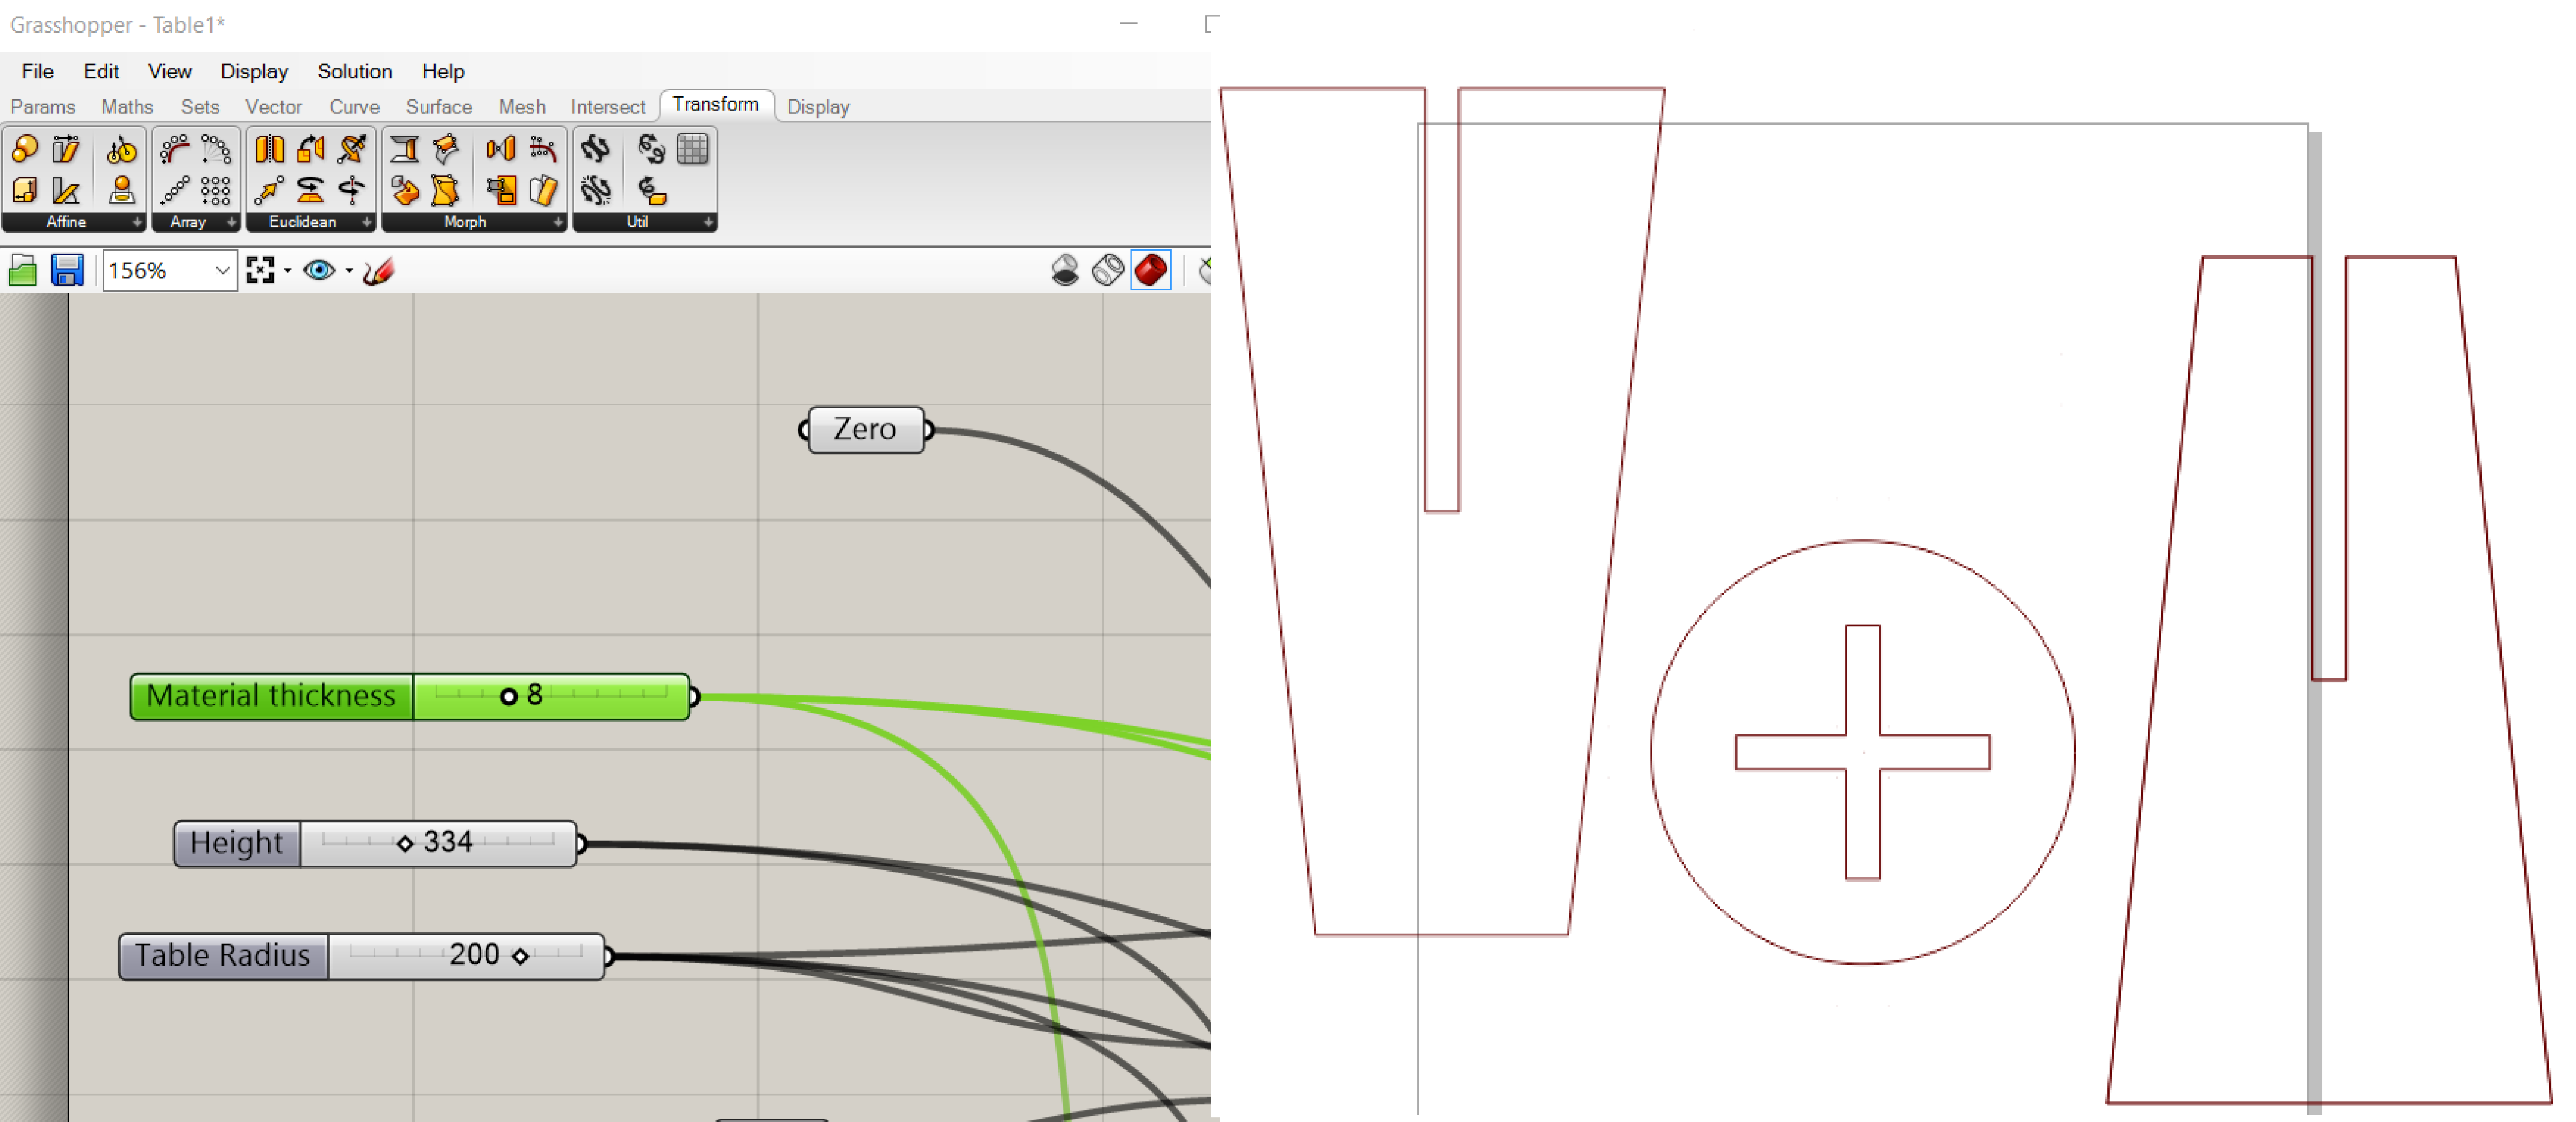Toggle wireframe preview mode icon
Viewport: 2576px width, 1122px height.
[1108, 270]
